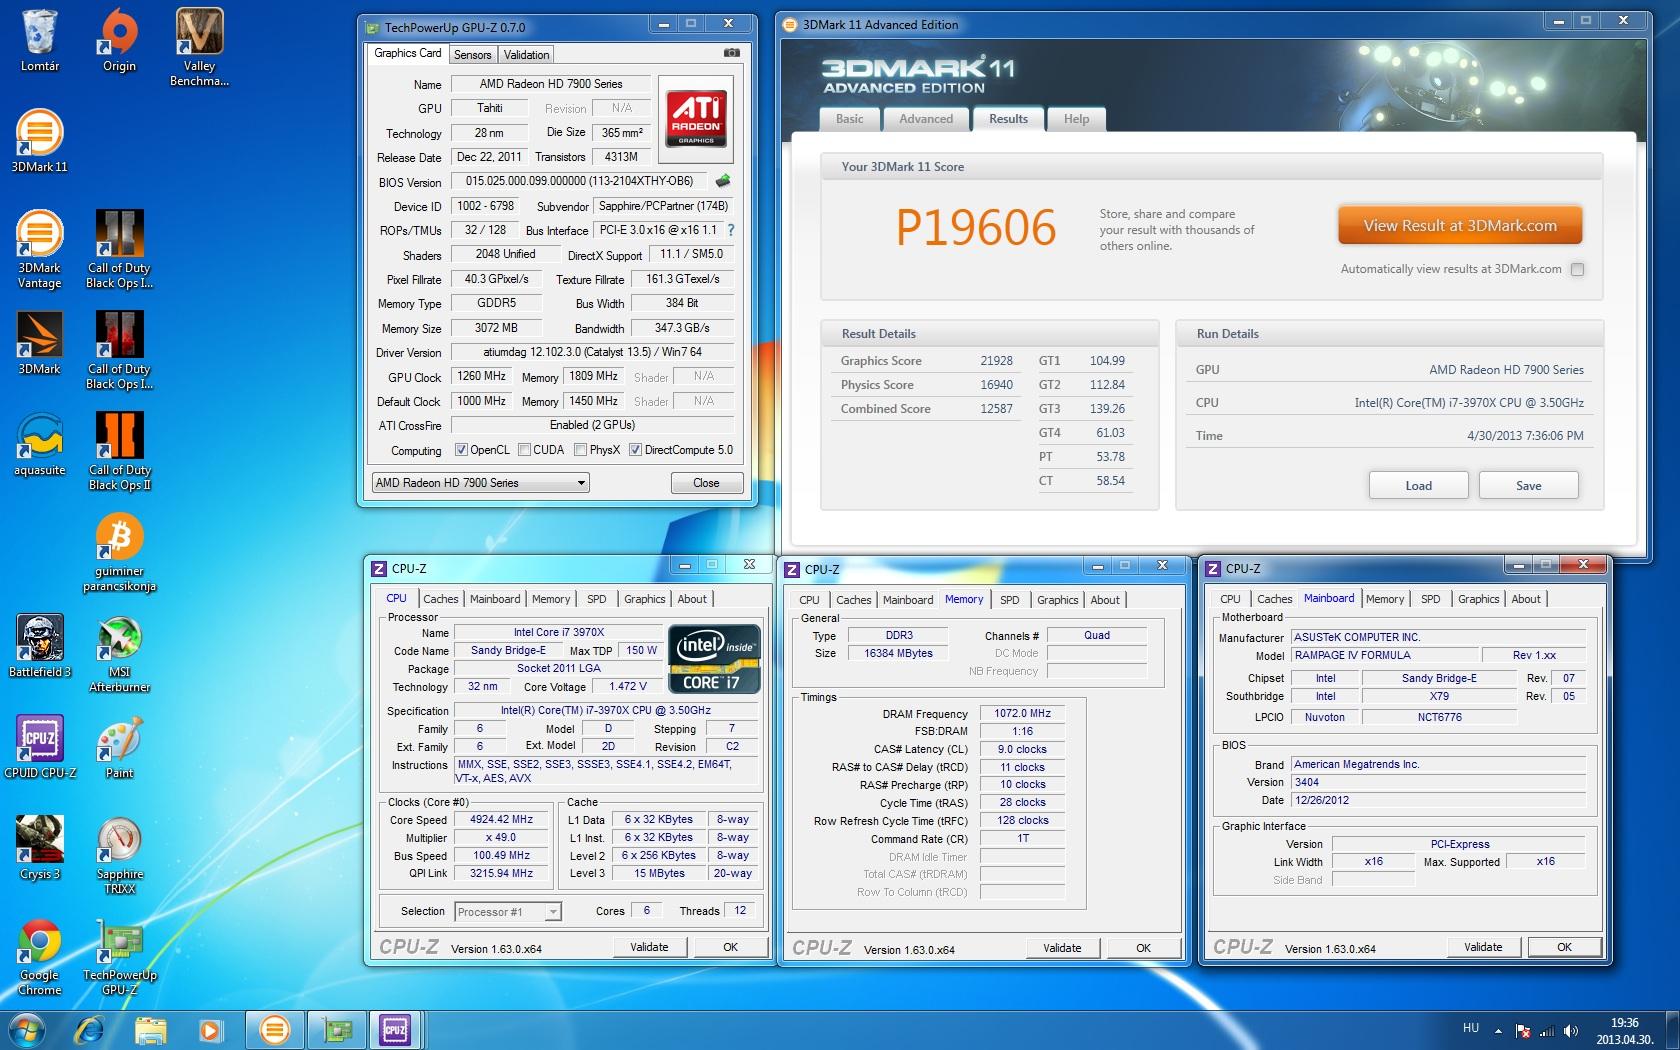Select the Battlefield 3 desktop icon

(x=40, y=646)
